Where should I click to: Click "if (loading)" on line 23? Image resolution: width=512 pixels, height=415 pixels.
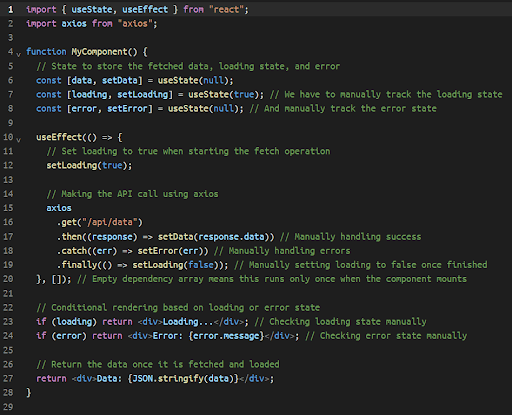point(66,322)
